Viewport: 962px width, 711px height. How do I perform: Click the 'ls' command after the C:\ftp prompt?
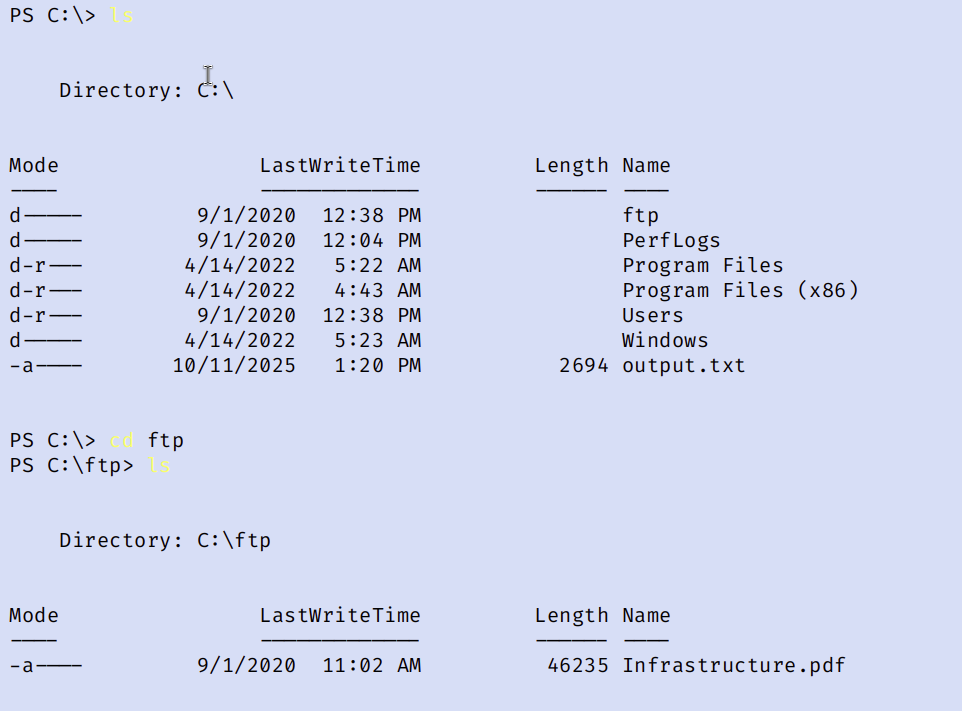159,466
